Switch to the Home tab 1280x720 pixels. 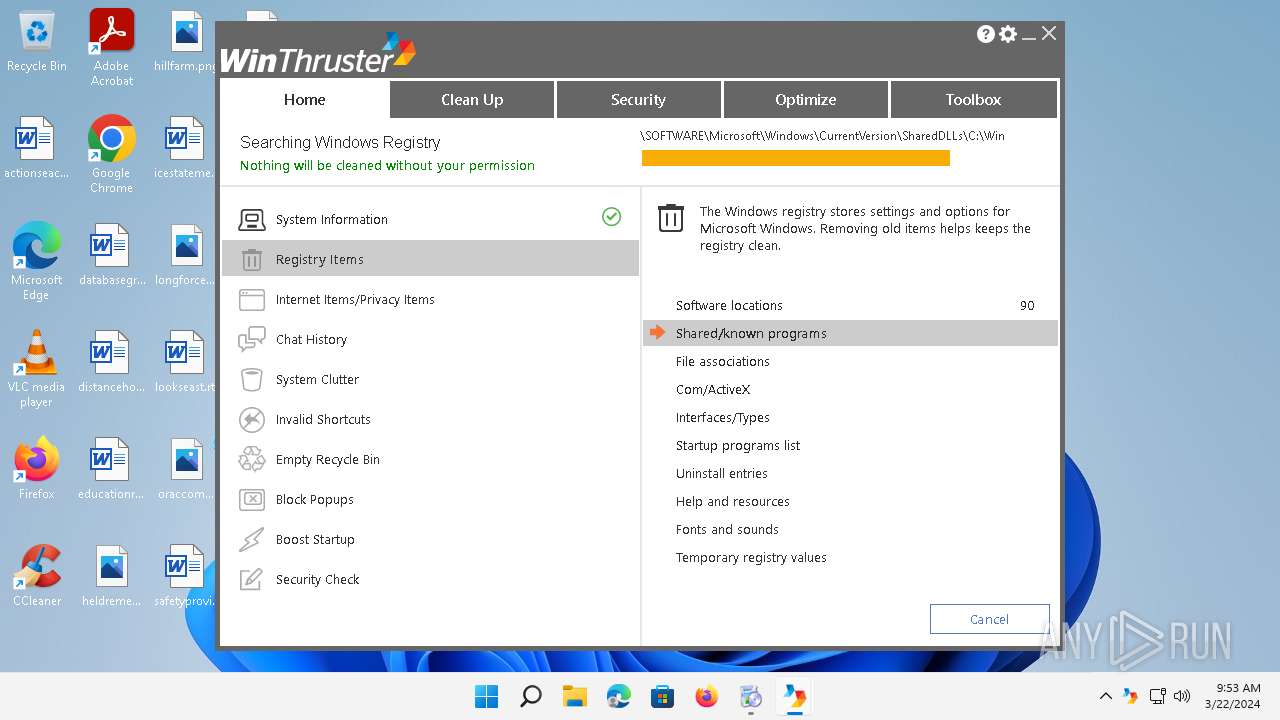pyautogui.click(x=305, y=100)
